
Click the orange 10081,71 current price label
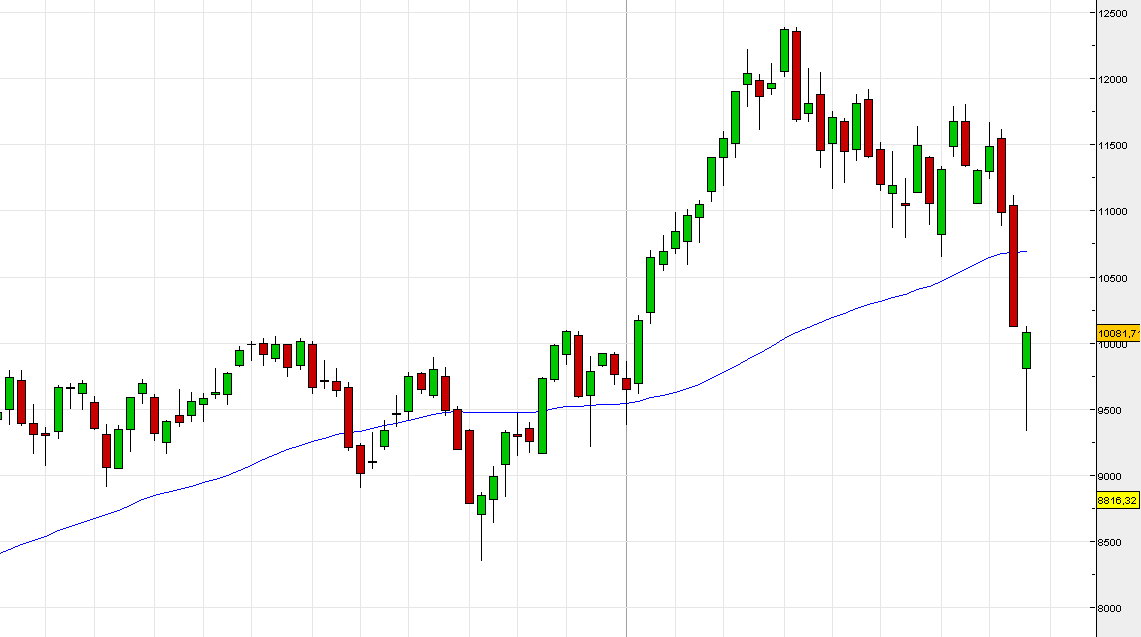pyautogui.click(x=1118, y=333)
